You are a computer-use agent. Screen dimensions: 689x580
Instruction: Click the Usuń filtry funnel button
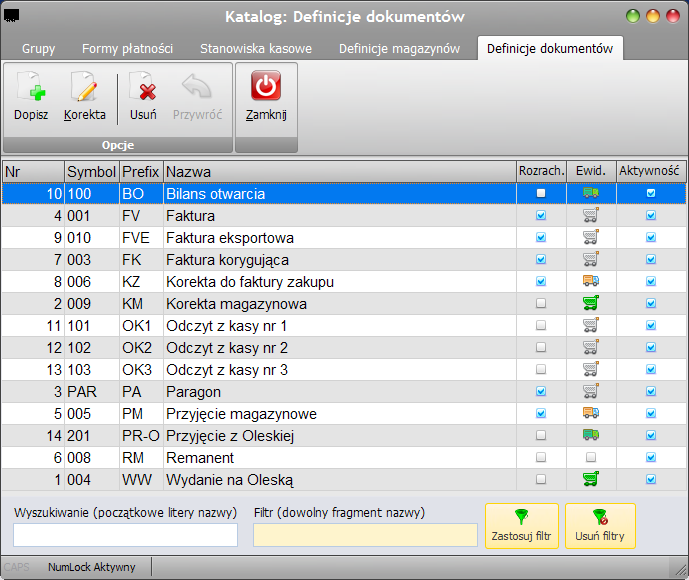600,526
